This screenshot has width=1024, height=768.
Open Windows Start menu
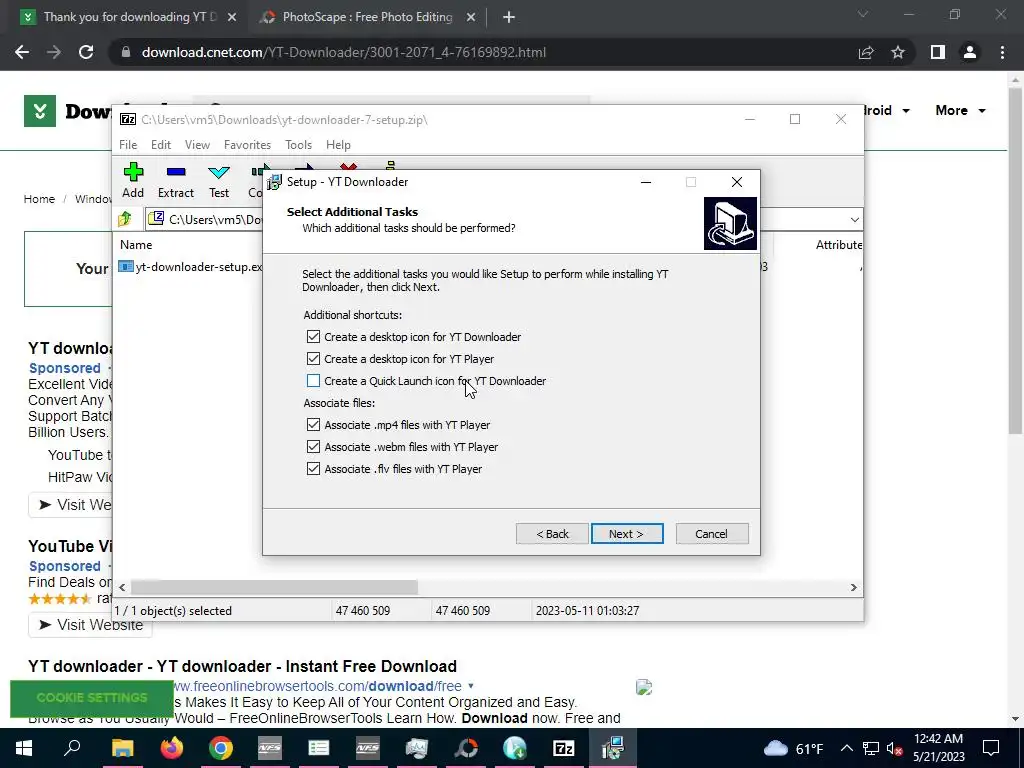[x=24, y=748]
